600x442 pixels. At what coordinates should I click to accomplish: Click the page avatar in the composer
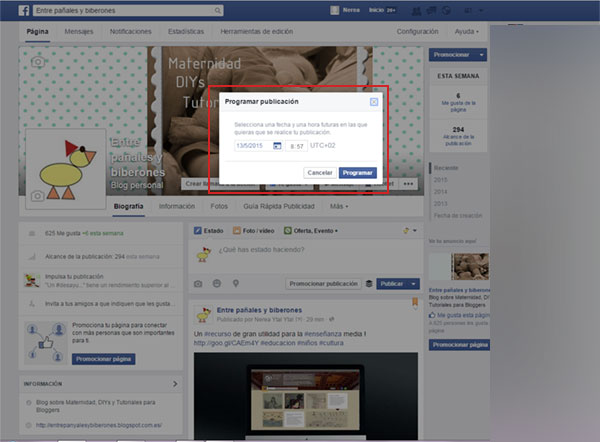(204, 254)
